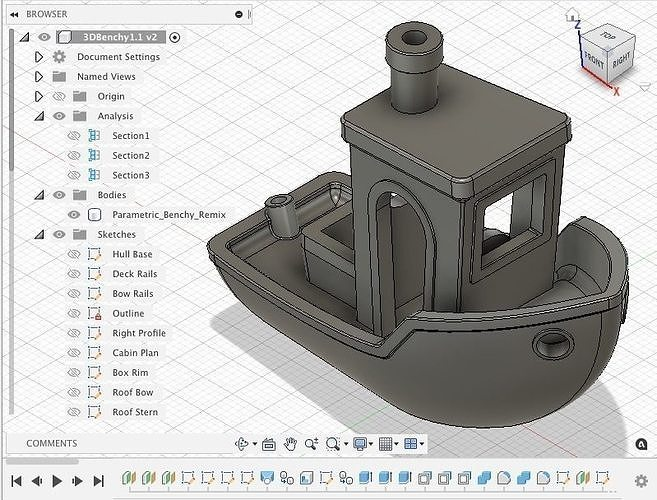Click the browser options minus button

[239, 14]
